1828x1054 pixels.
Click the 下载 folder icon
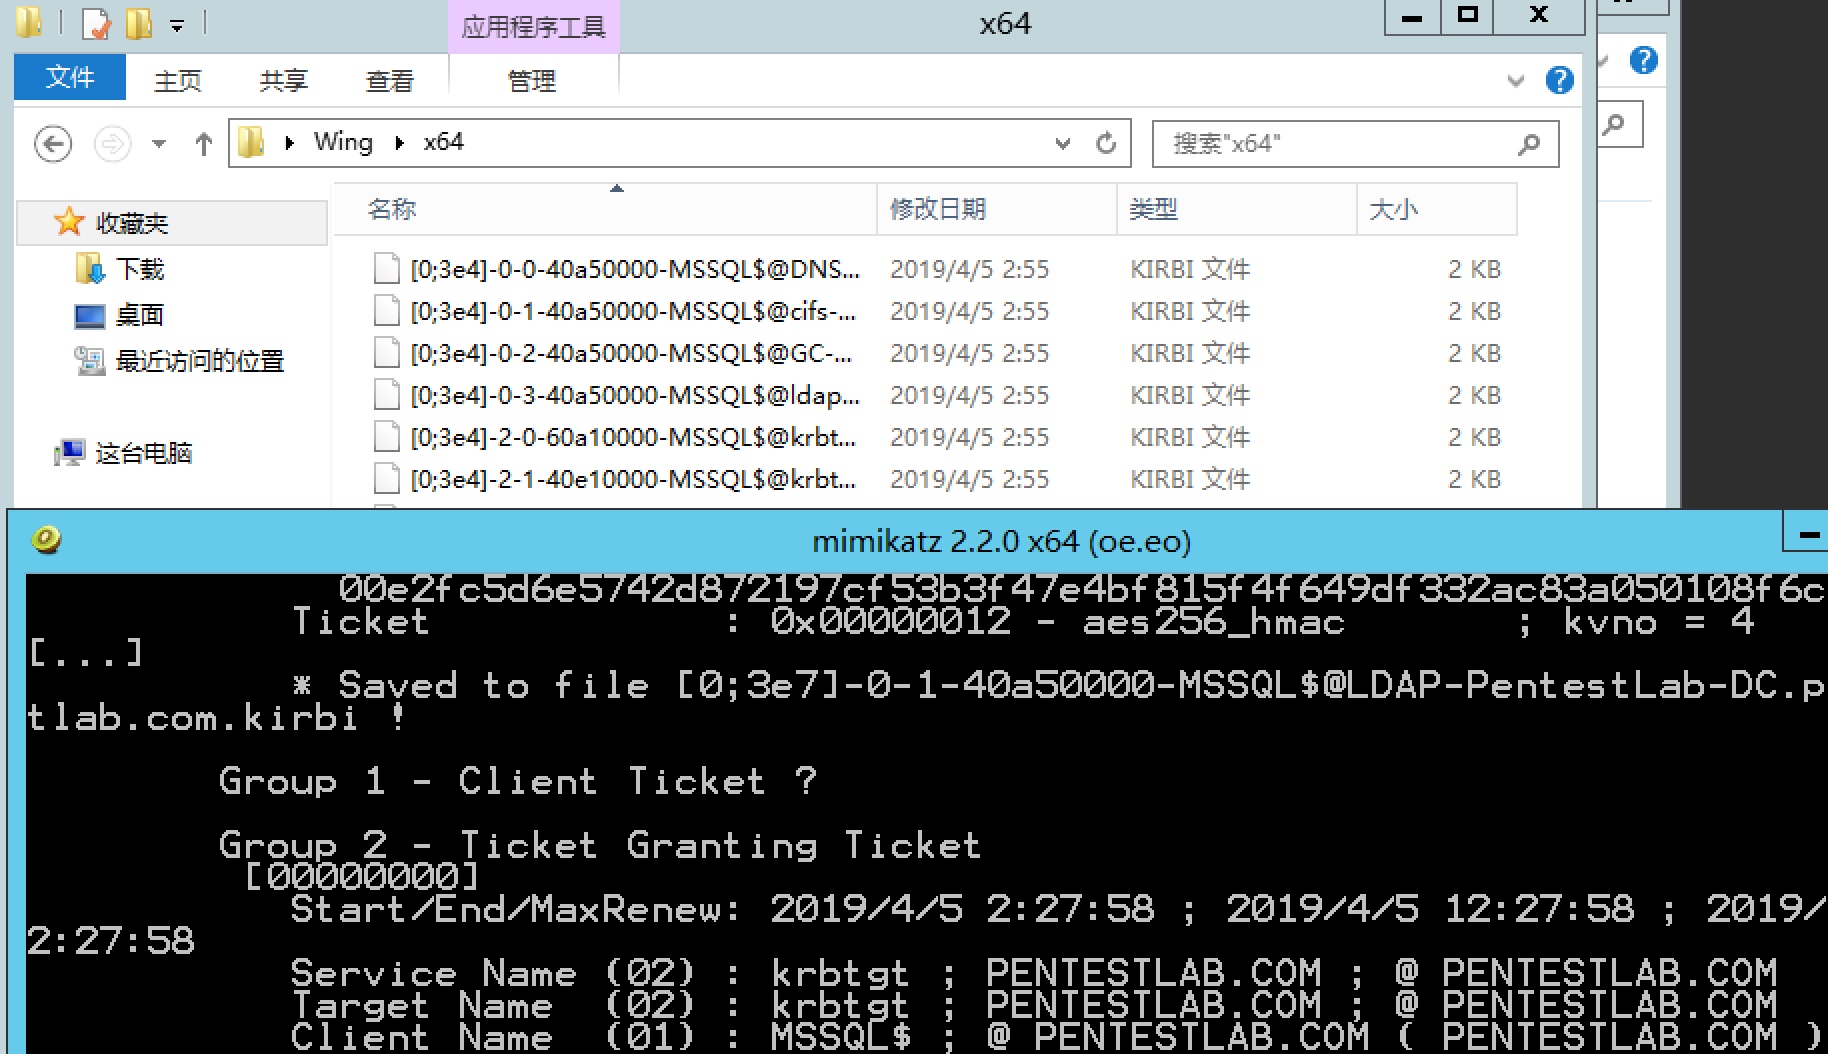coord(90,268)
